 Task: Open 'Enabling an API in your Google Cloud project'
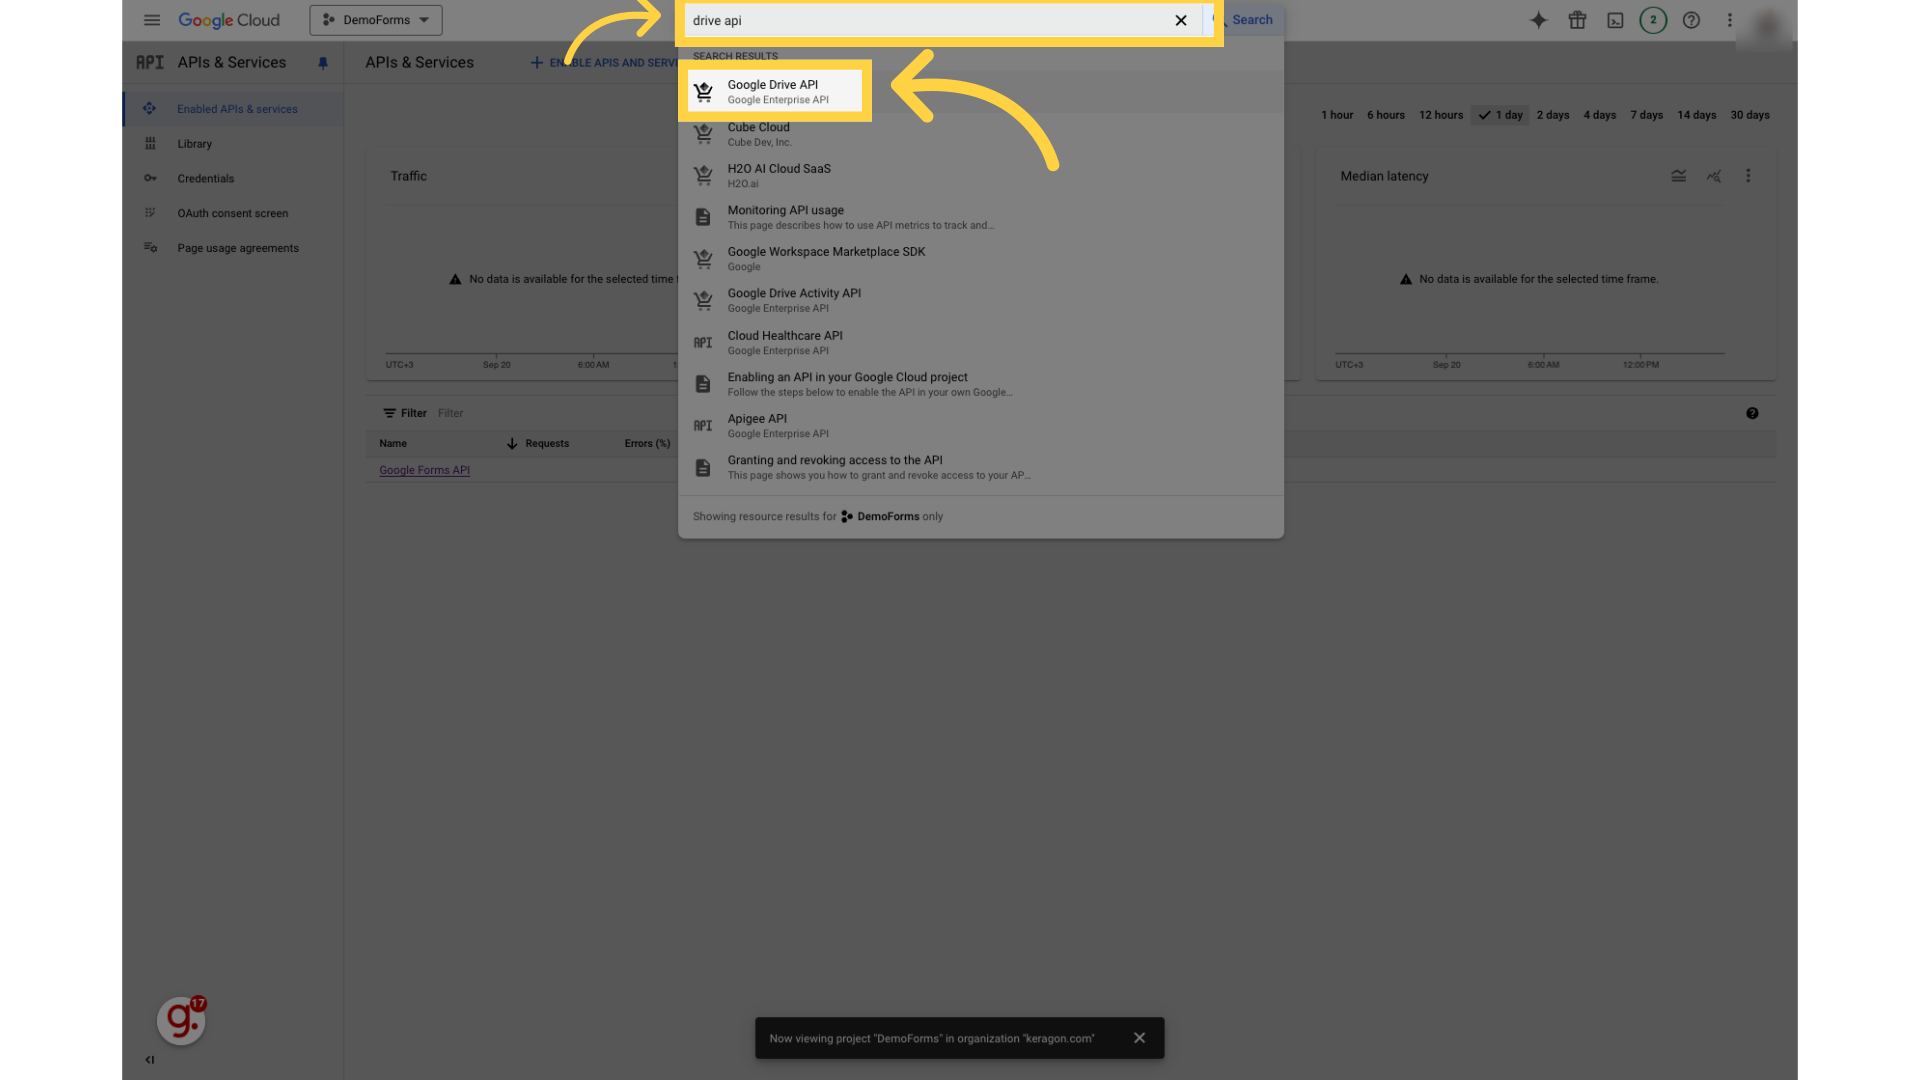click(980, 384)
